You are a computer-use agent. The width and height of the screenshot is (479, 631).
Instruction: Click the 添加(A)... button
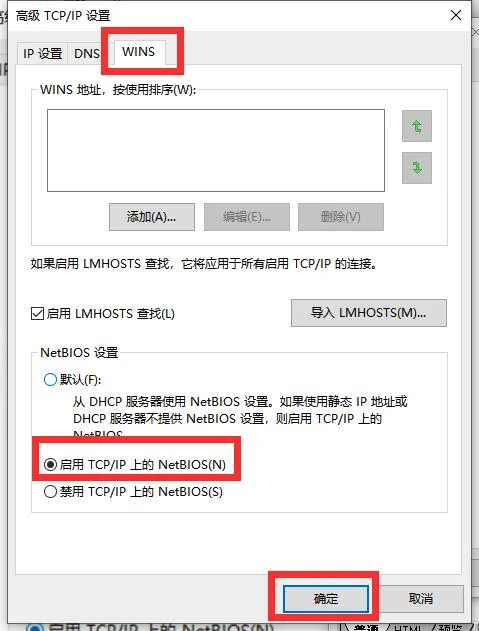(x=152, y=217)
